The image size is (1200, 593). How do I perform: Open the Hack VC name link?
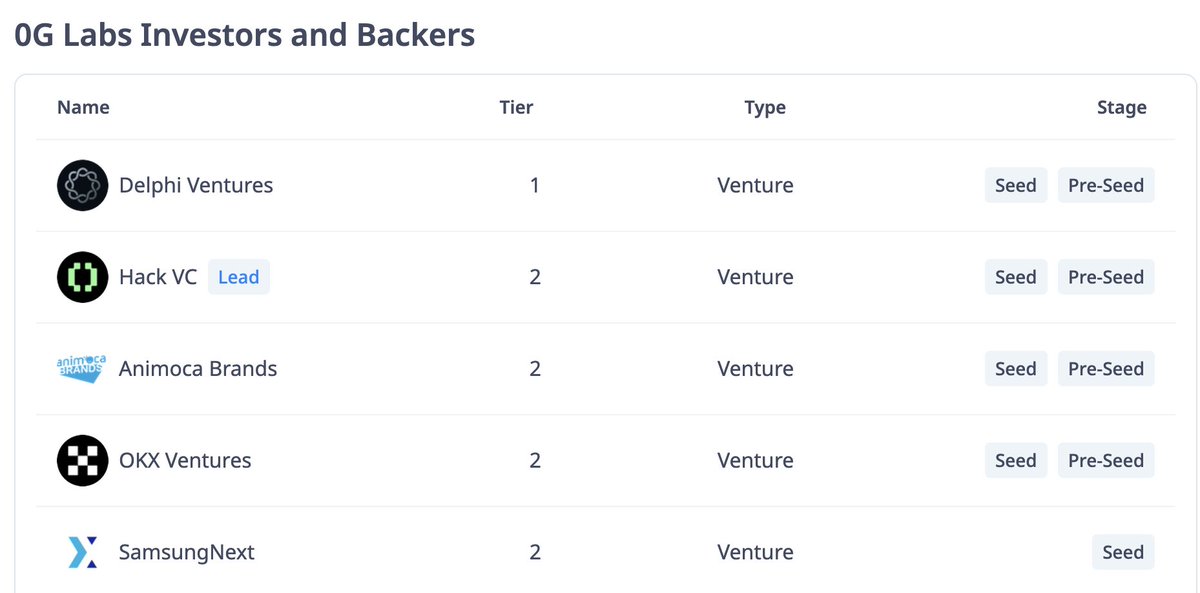click(x=158, y=277)
